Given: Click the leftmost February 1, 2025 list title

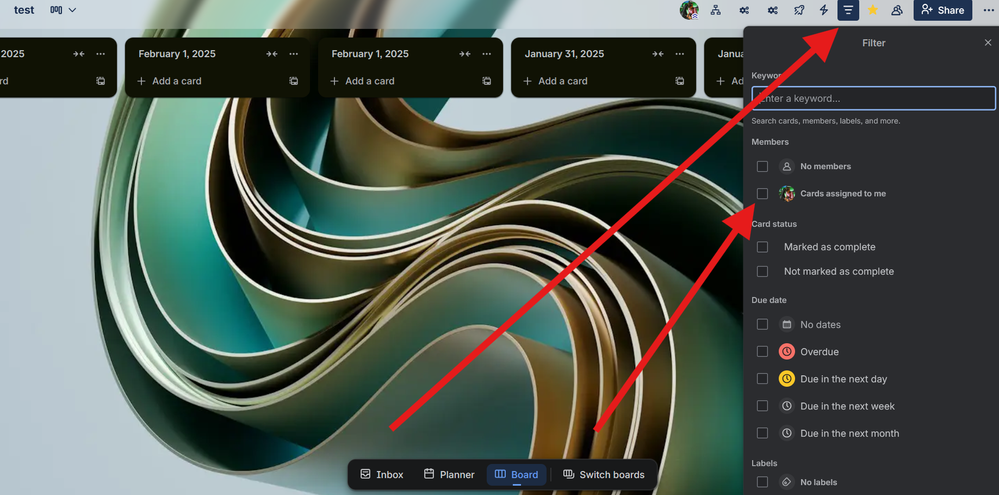Looking at the screenshot, I should point(177,54).
